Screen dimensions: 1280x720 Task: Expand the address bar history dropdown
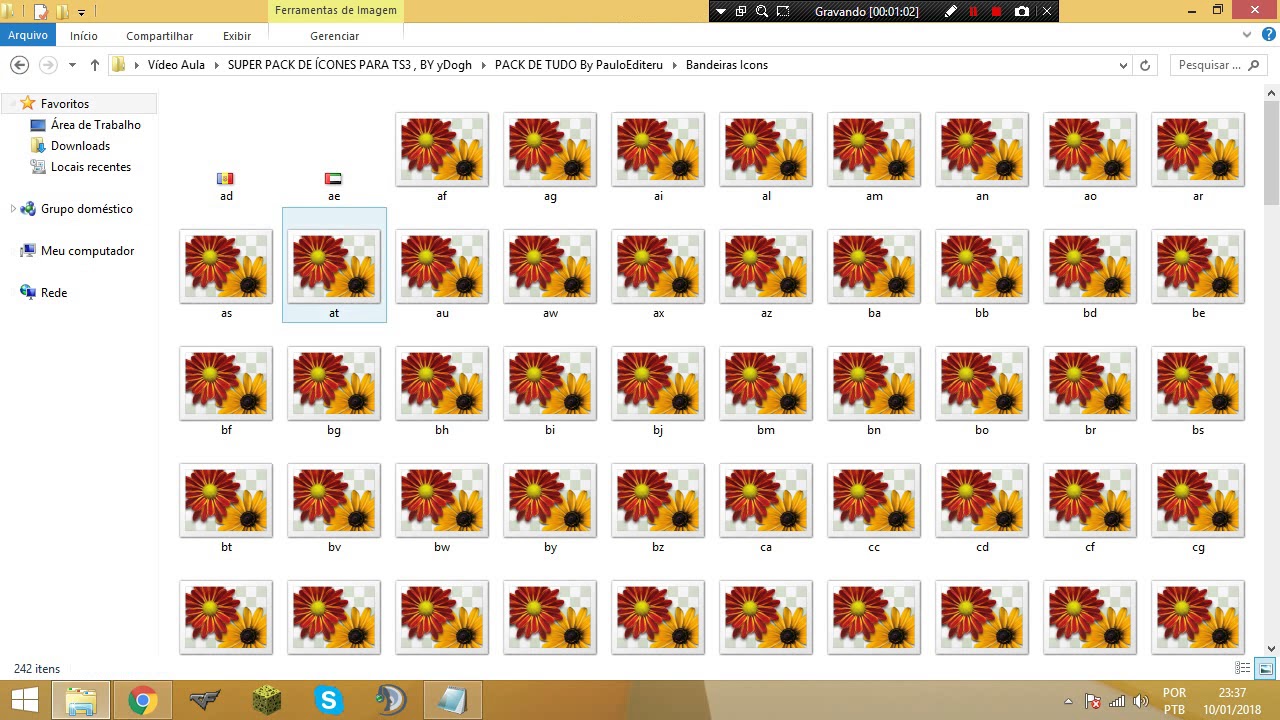(x=1122, y=64)
